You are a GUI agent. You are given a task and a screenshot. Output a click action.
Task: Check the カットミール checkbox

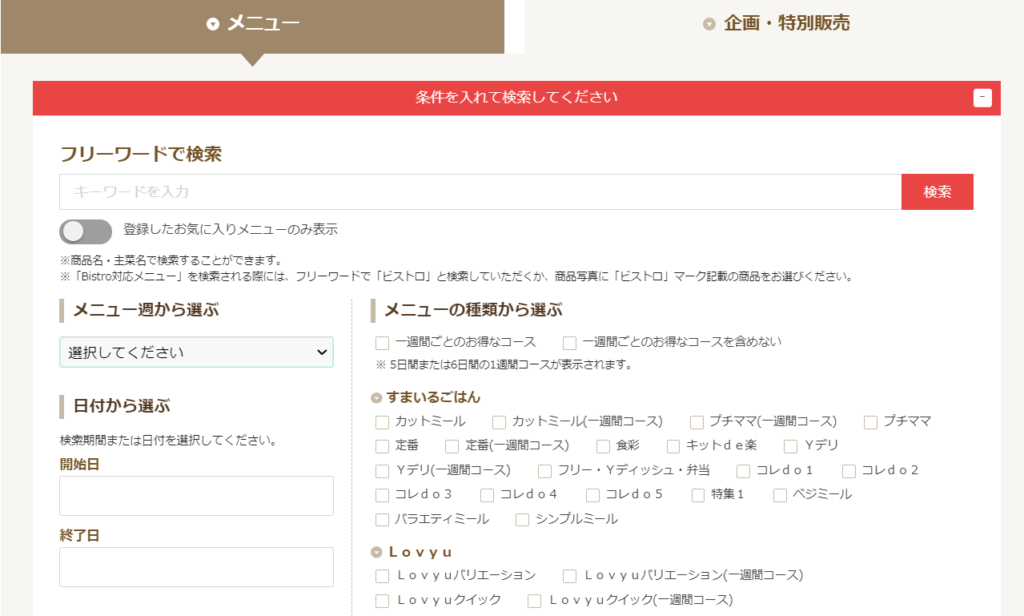click(x=381, y=422)
